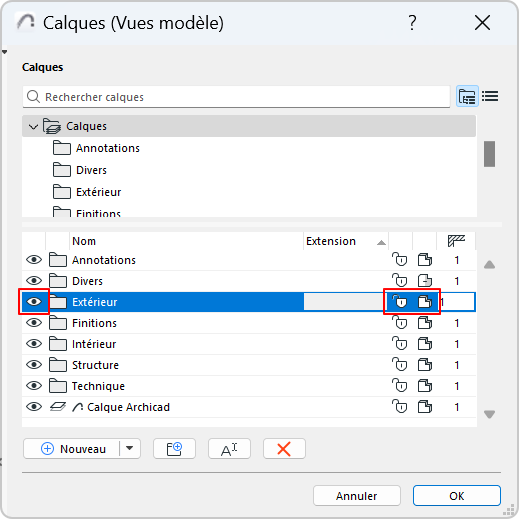Hide the Extérieur layer folder
The image size is (519, 519).
point(34,302)
